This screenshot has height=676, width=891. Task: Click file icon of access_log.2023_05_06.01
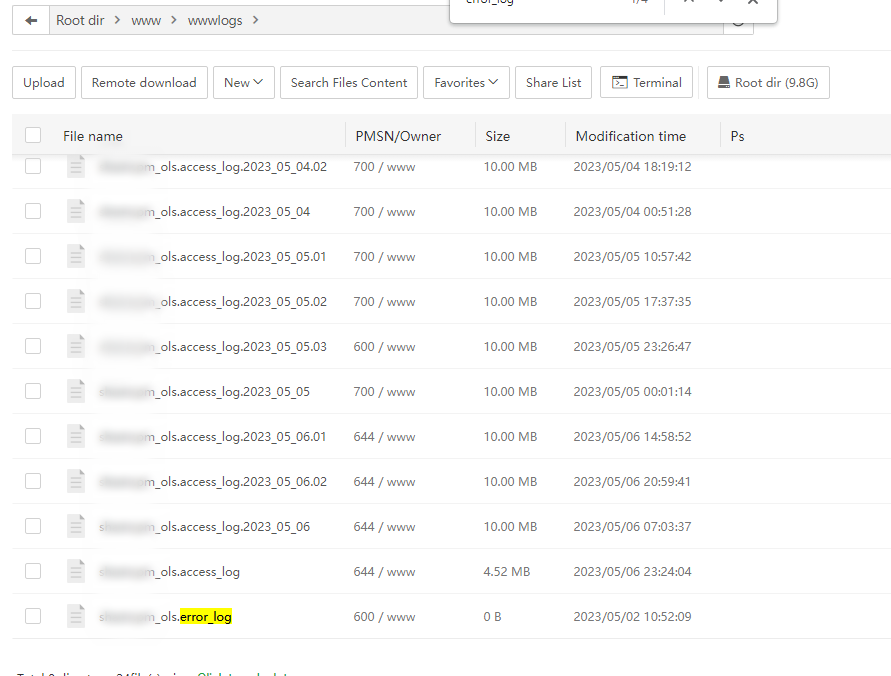[x=76, y=436]
